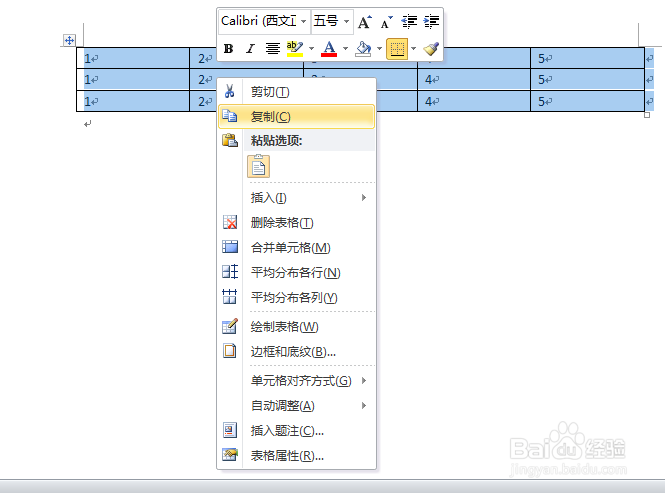
Task: Click the Increase Indent icon
Action: 431,21
